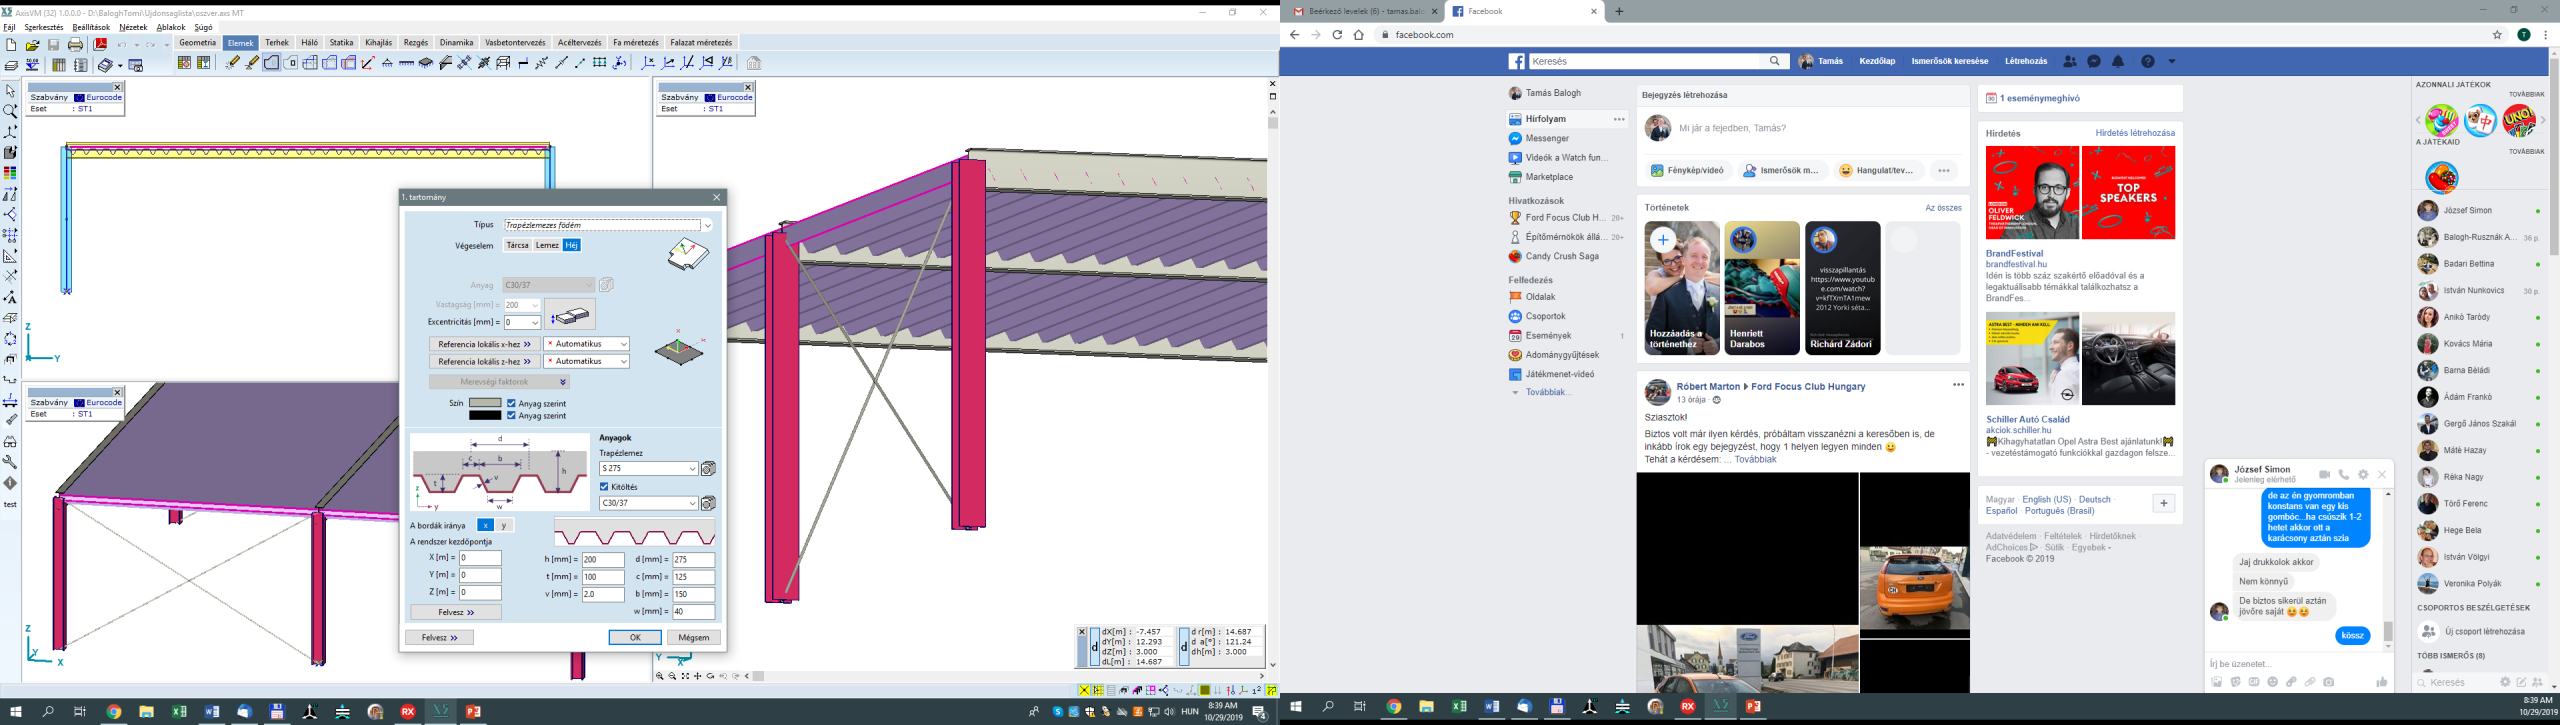The image size is (2560, 725).
Task: Click the gray Szín color swatch
Action: pyautogui.click(x=485, y=404)
